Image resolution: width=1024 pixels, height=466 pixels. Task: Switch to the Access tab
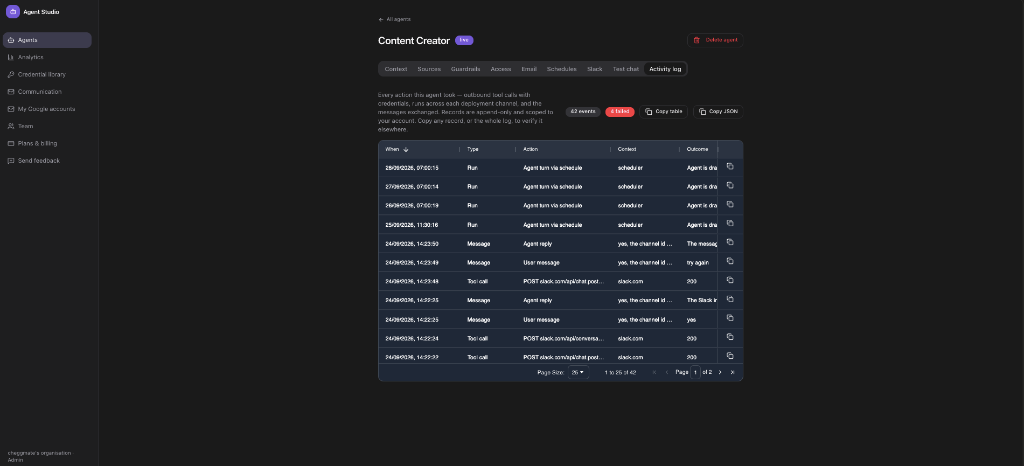[501, 69]
